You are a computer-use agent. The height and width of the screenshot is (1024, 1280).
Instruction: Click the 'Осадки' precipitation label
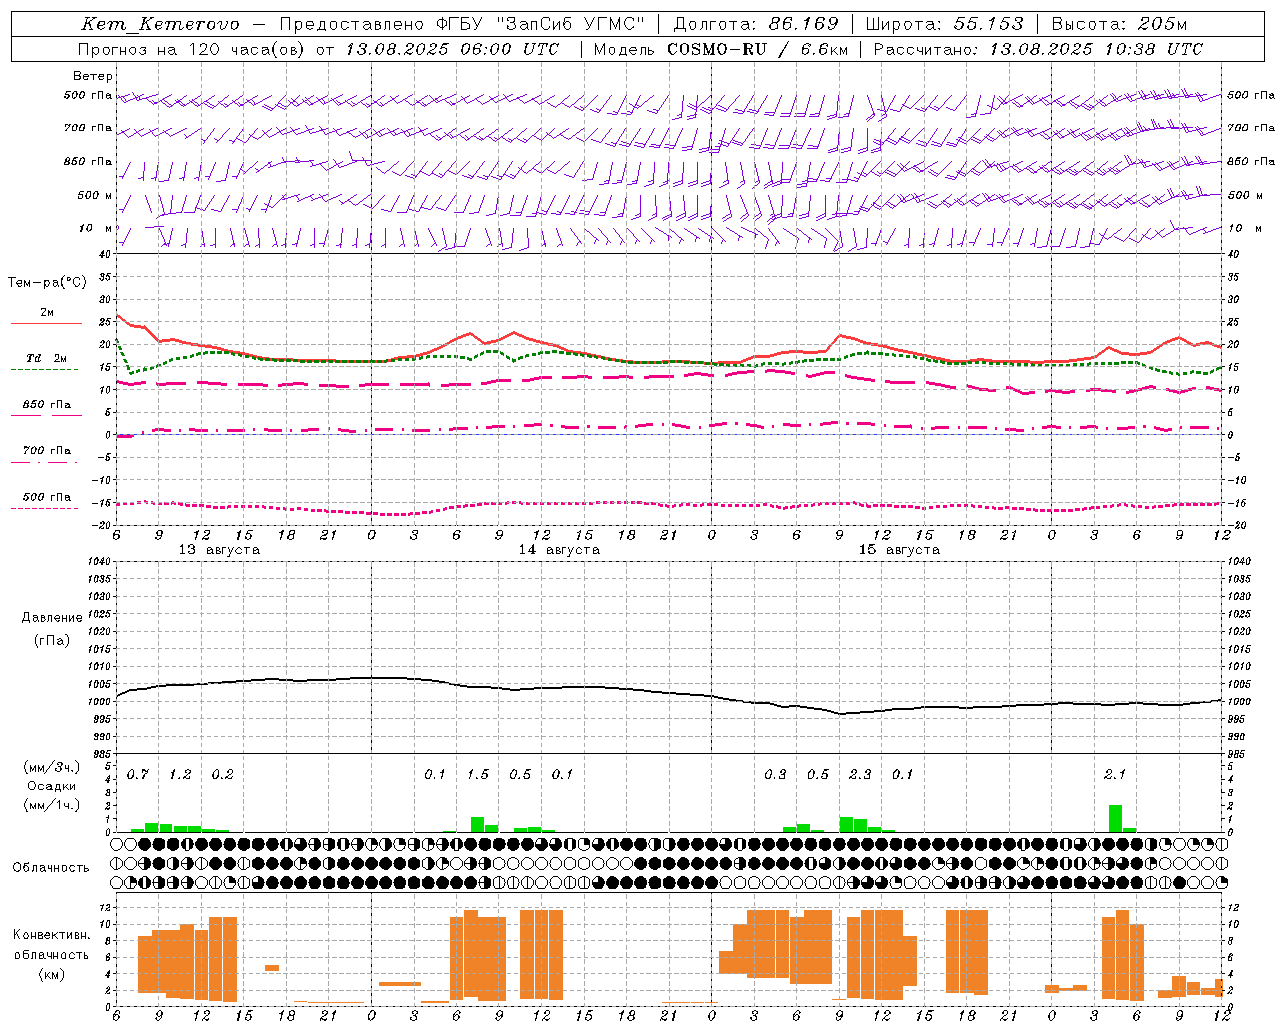(x=52, y=786)
